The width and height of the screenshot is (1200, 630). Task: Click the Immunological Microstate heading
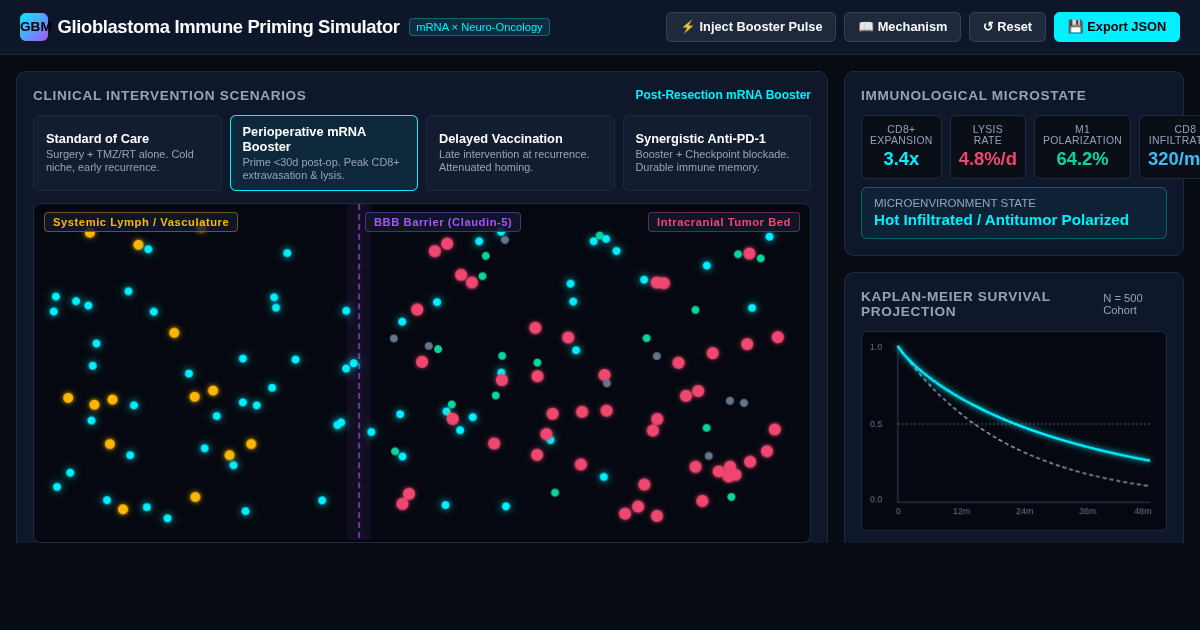click(973, 95)
